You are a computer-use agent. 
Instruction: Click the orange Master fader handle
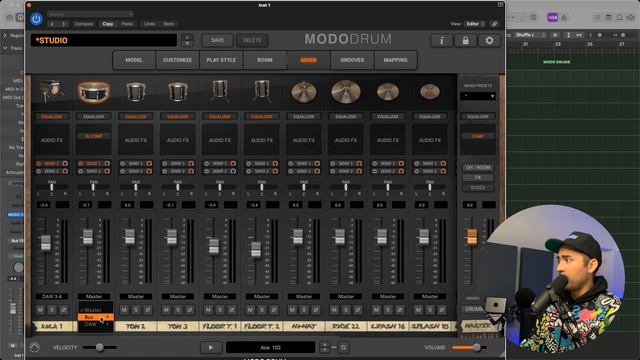click(x=471, y=237)
